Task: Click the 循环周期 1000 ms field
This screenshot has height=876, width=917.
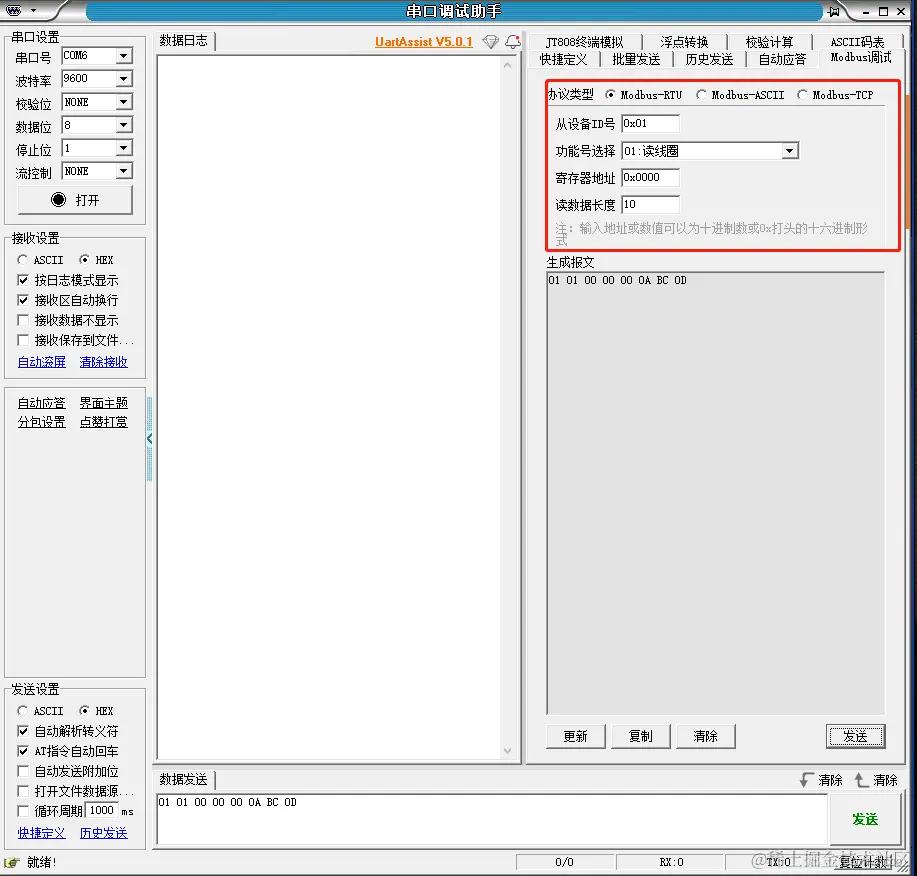Action: point(101,810)
